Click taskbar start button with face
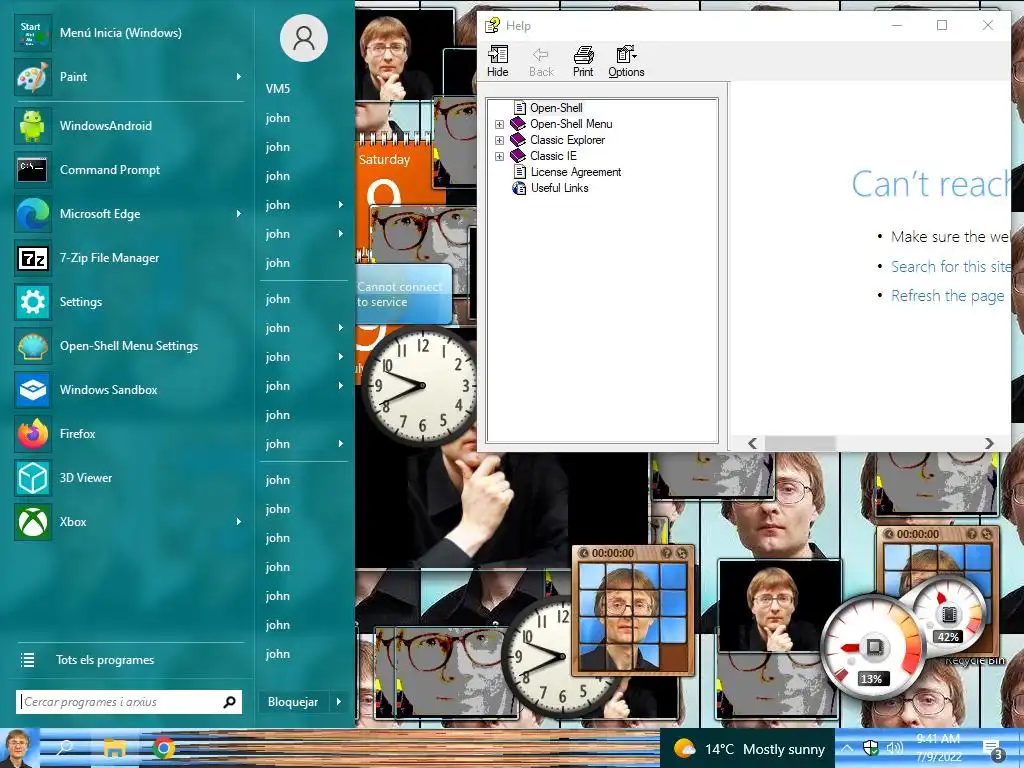The height and width of the screenshot is (768, 1024). tap(19, 748)
